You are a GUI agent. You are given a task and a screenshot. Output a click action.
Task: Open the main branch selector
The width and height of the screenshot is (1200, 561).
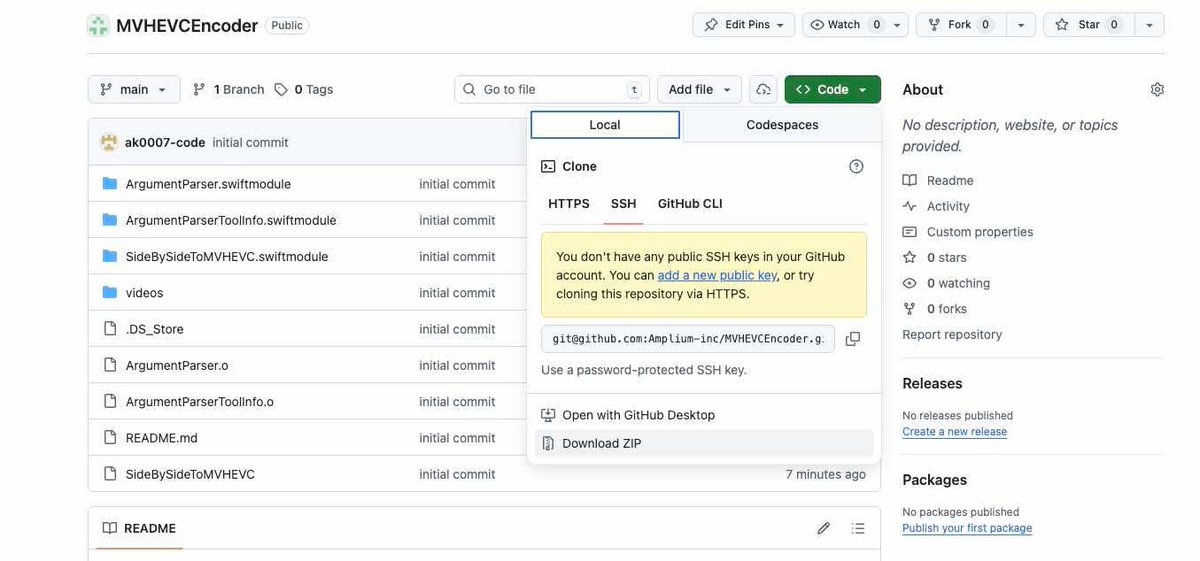(134, 89)
